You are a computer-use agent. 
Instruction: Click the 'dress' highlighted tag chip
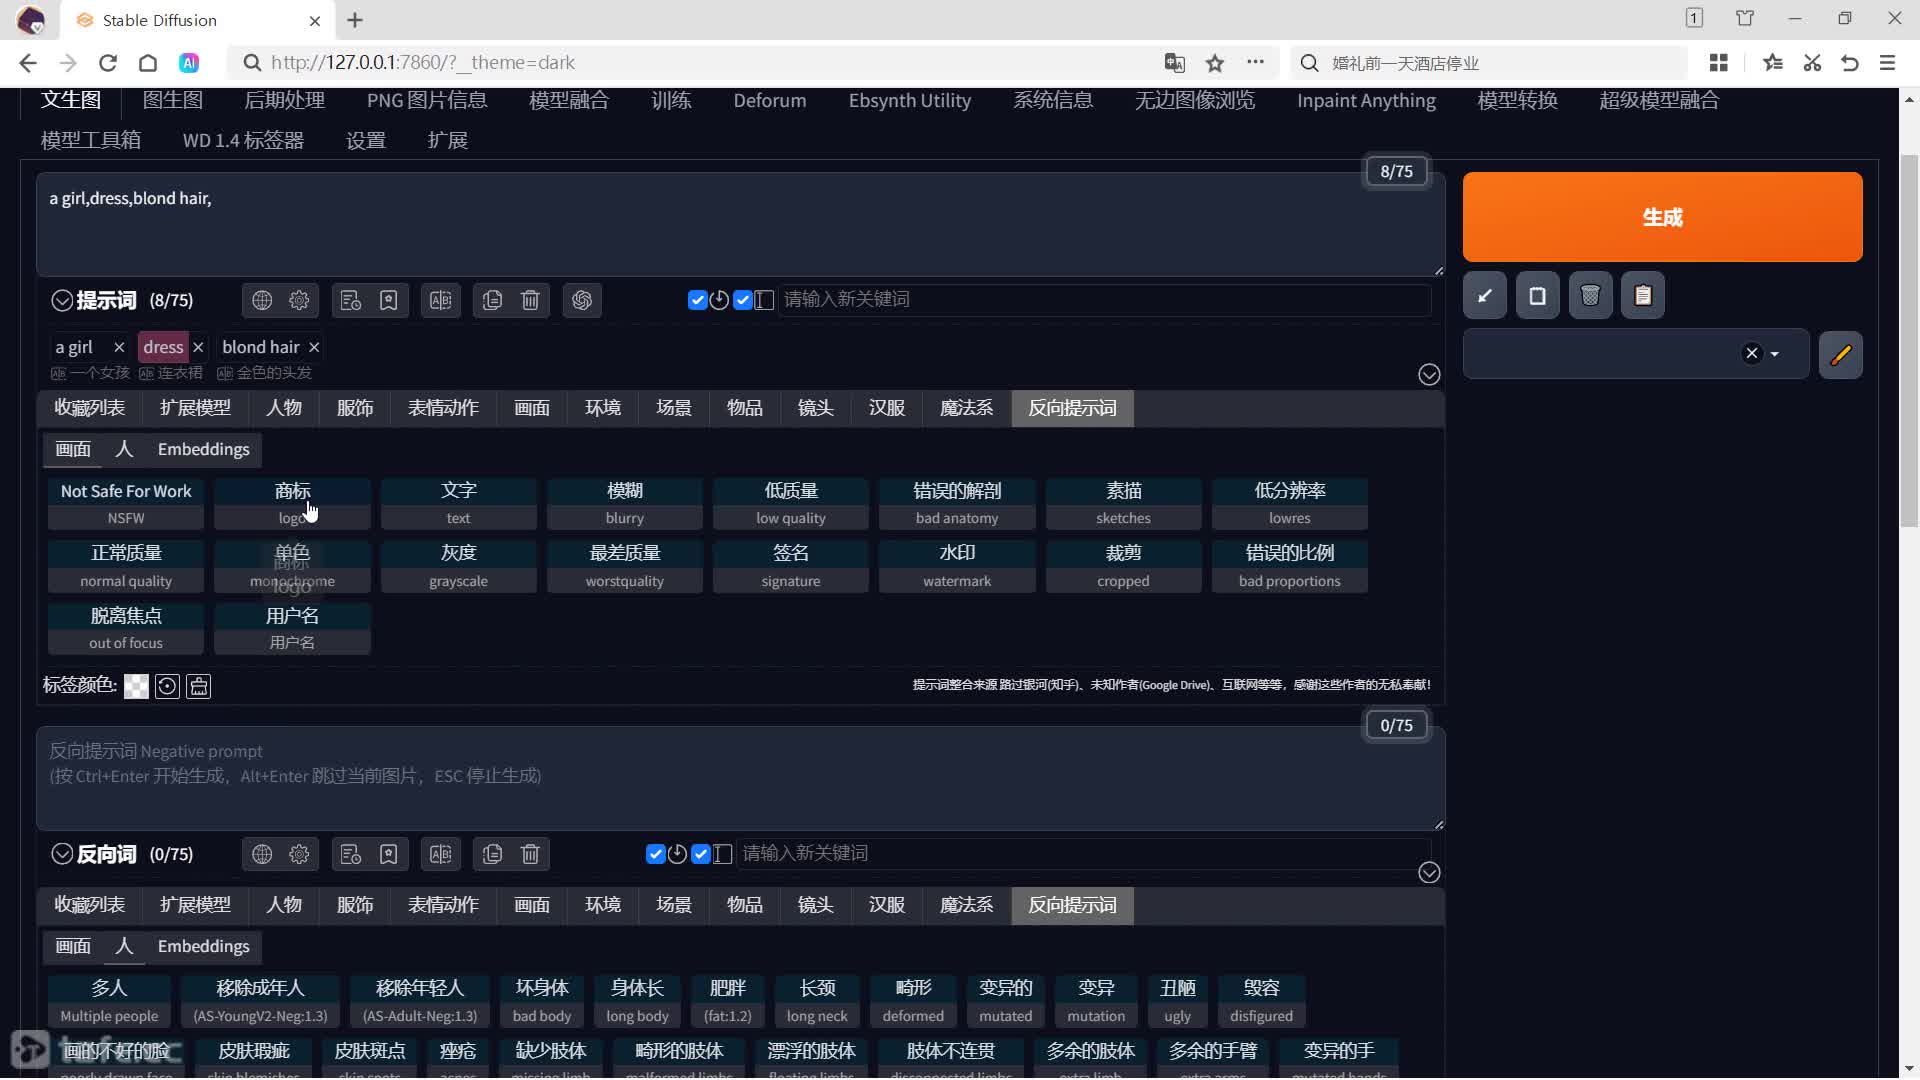click(163, 347)
